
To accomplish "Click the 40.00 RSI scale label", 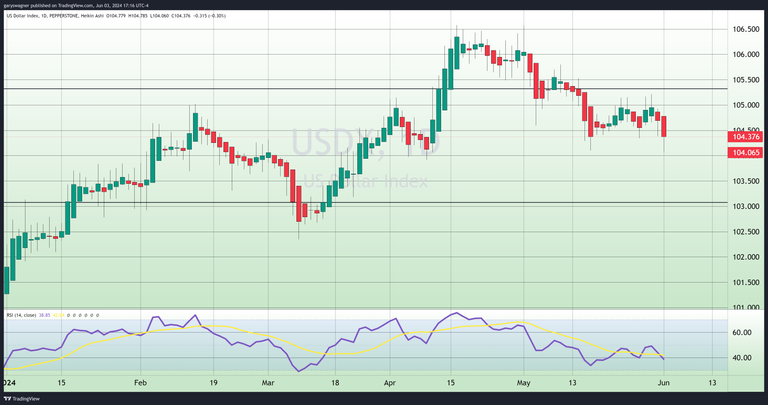I will (742, 358).
